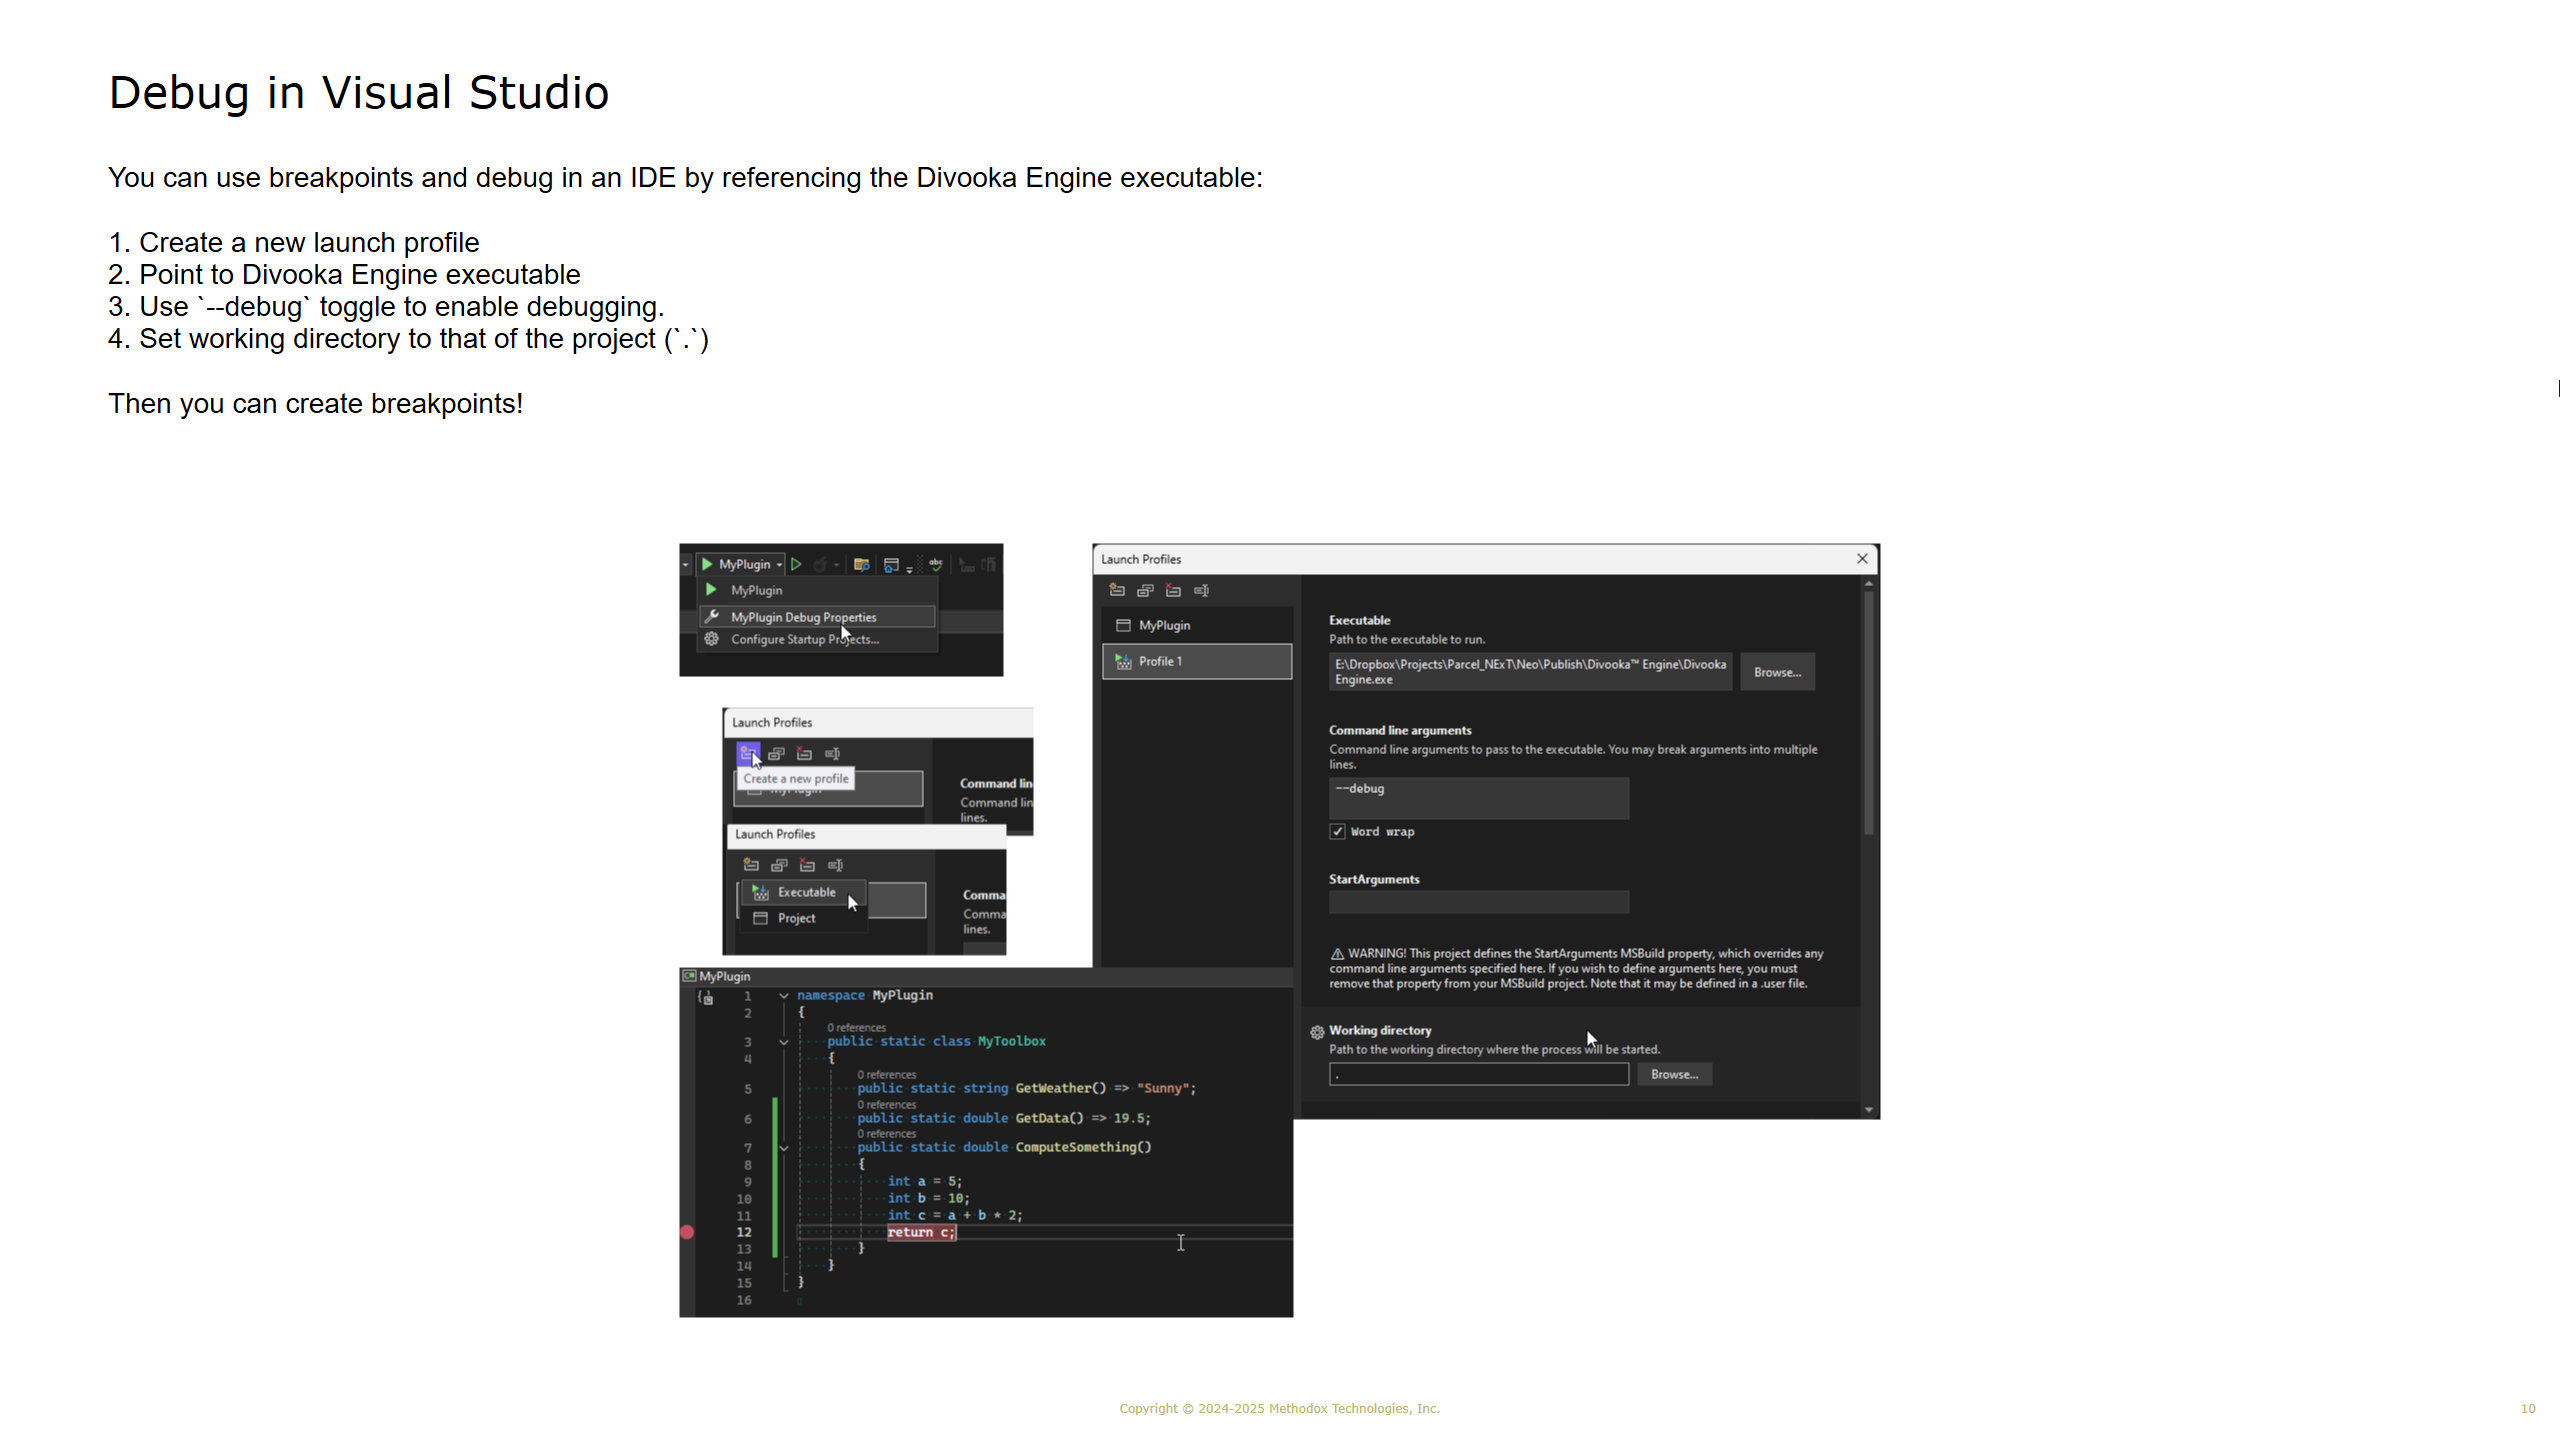
Task: Click Browse... next to the working directory field
Action: coord(1674,1075)
